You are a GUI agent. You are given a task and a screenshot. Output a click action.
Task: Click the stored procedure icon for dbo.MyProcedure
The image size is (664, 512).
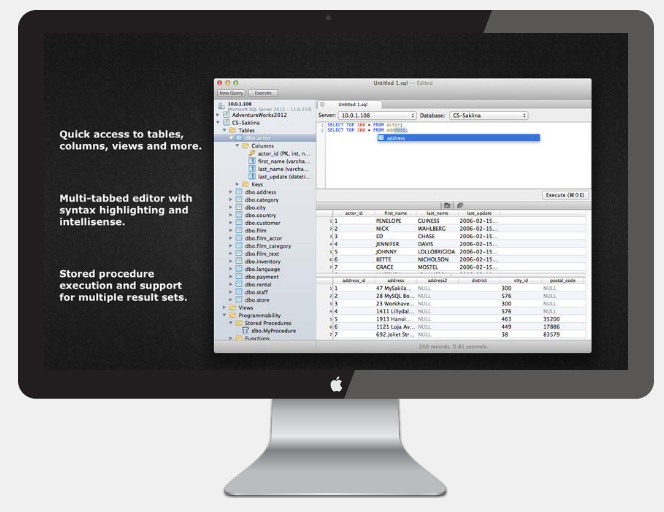pos(245,330)
